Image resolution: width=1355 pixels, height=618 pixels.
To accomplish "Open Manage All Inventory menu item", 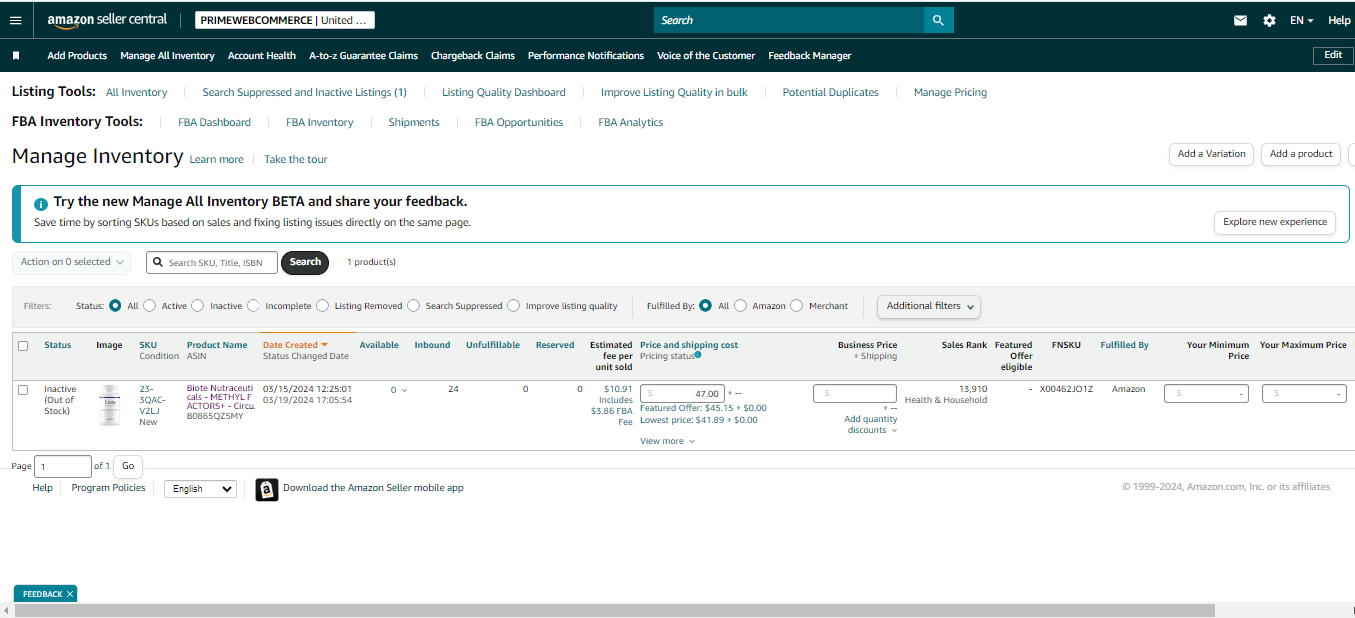I will click(x=167, y=56).
